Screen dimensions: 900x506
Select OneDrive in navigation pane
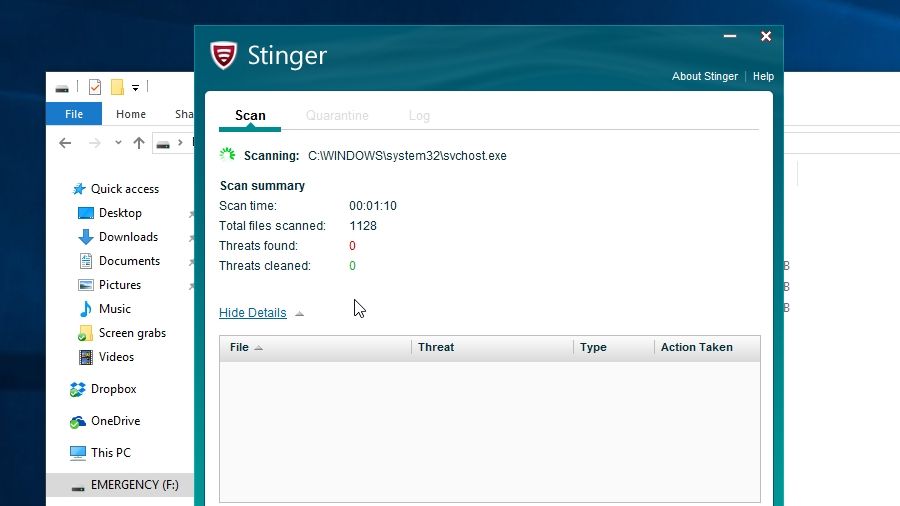pos(115,421)
